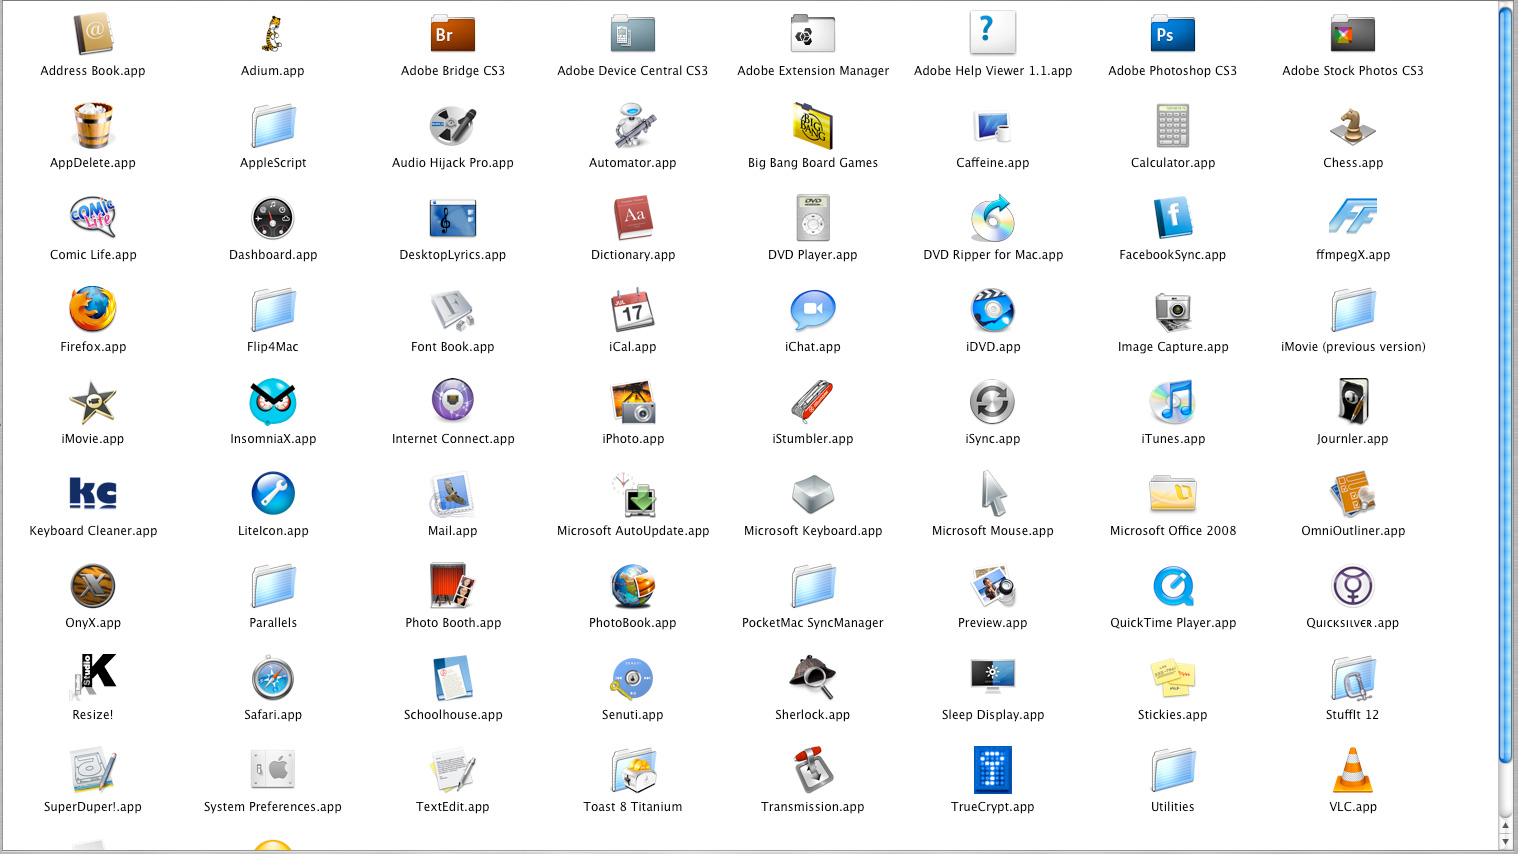This screenshot has height=854, width=1518.
Task: Select the Adobe Photoshop CS3 folder icon
Action: pyautogui.click(x=1173, y=34)
